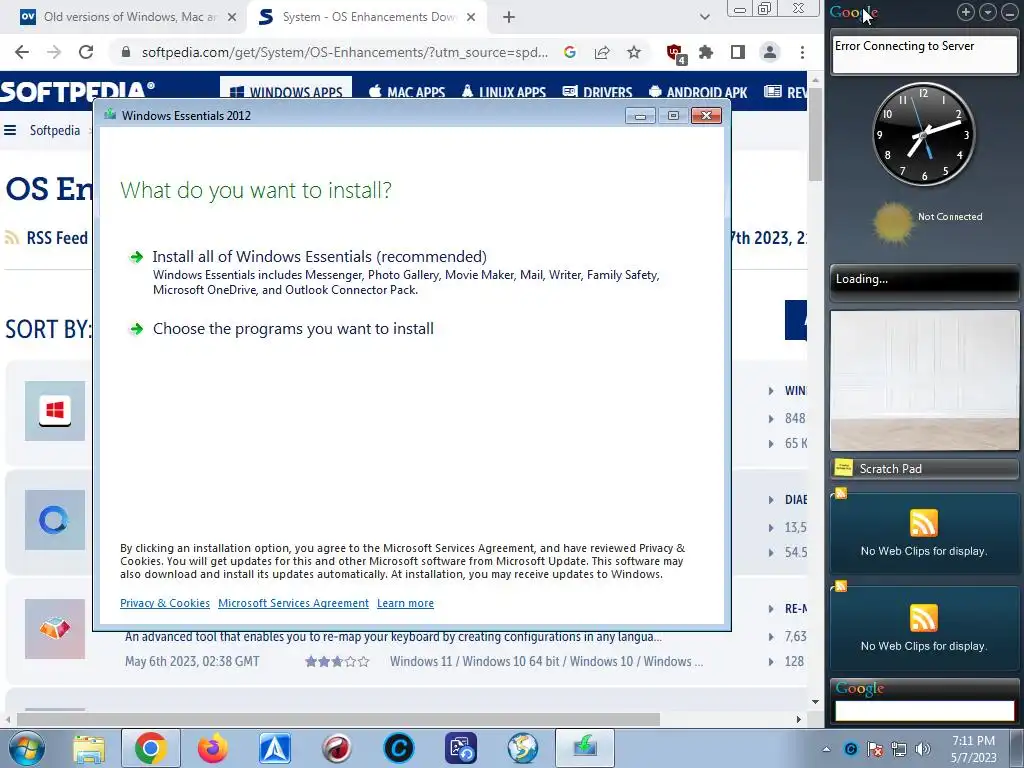Click the photo slideshow gadget

point(925,380)
